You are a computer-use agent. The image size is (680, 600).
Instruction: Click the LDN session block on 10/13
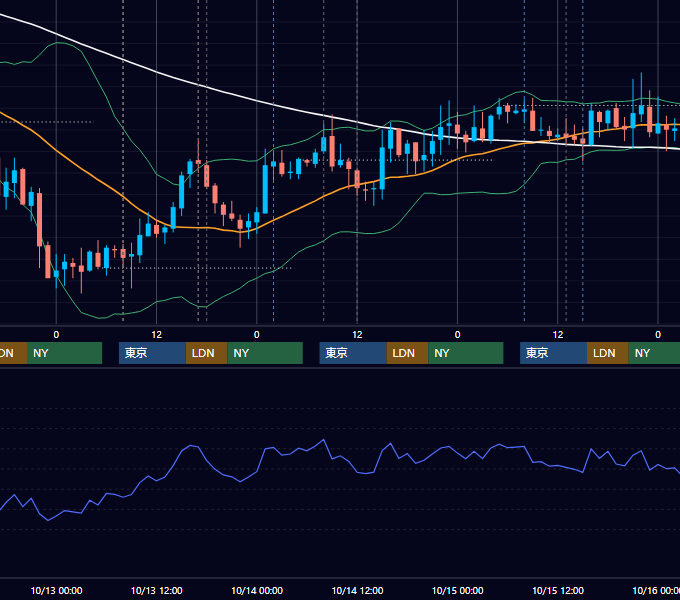(x=206, y=353)
